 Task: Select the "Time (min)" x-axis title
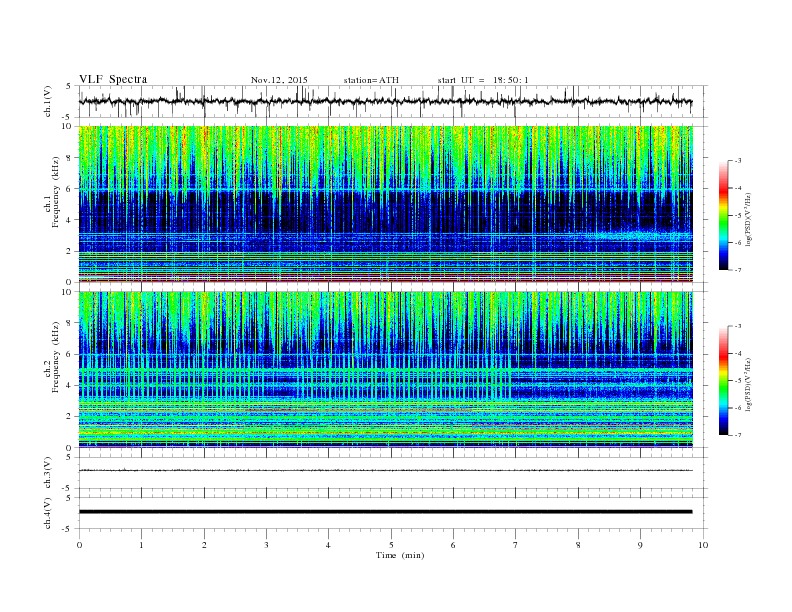[x=400, y=555]
